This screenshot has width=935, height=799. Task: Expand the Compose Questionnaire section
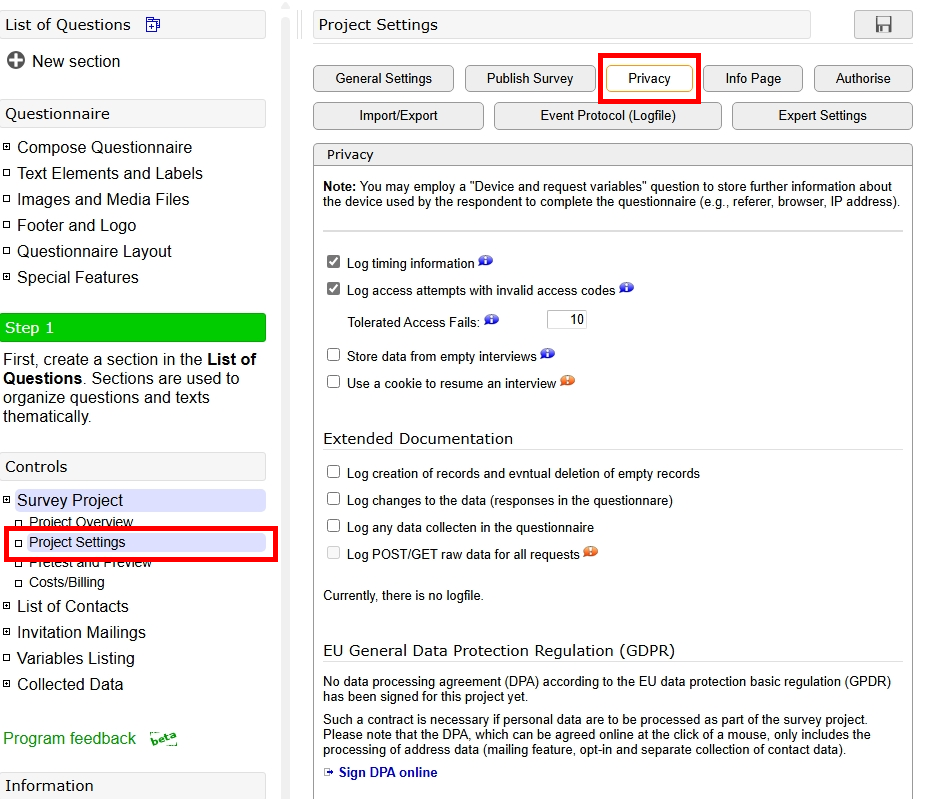[x=8, y=147]
